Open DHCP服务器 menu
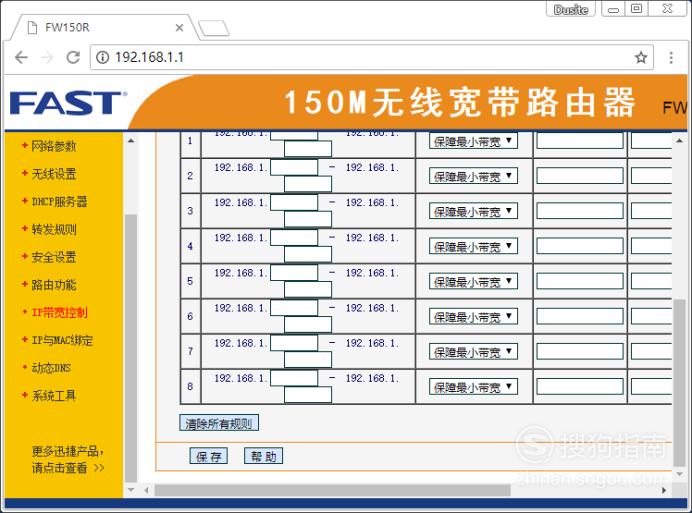 (x=59, y=202)
